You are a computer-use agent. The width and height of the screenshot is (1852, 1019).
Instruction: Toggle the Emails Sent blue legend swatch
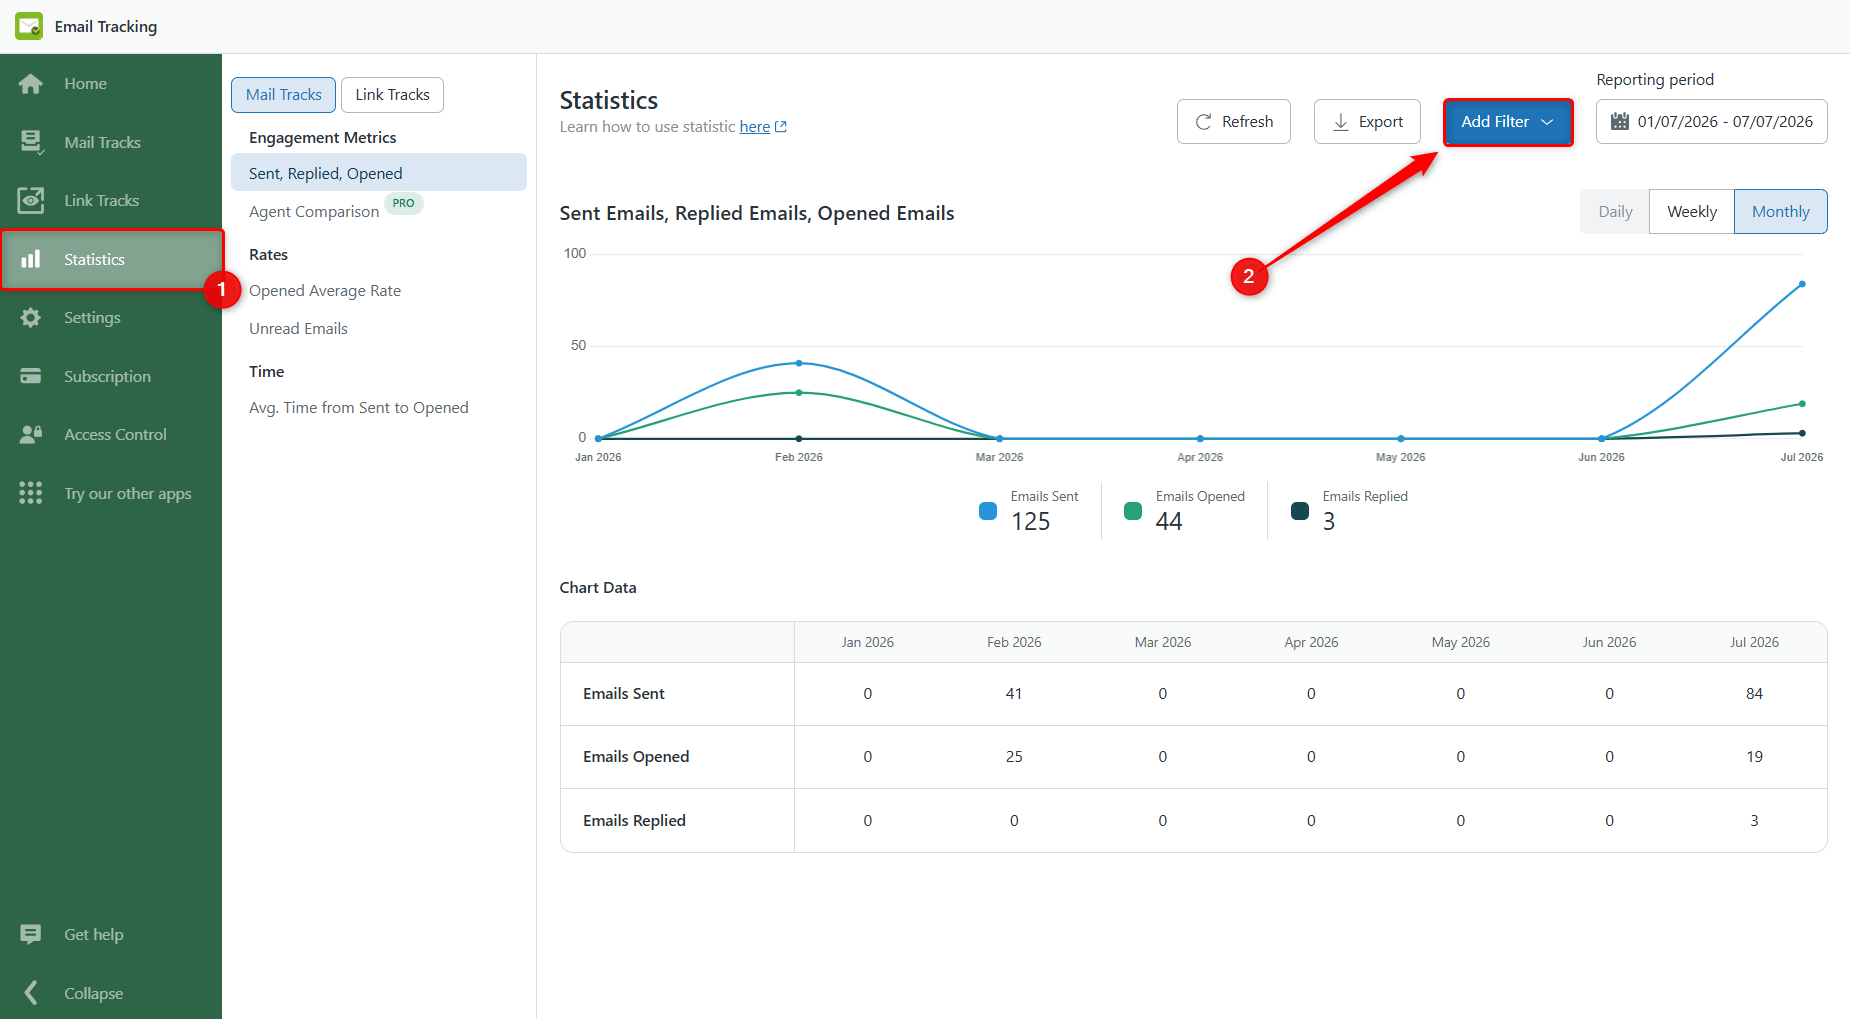(988, 511)
